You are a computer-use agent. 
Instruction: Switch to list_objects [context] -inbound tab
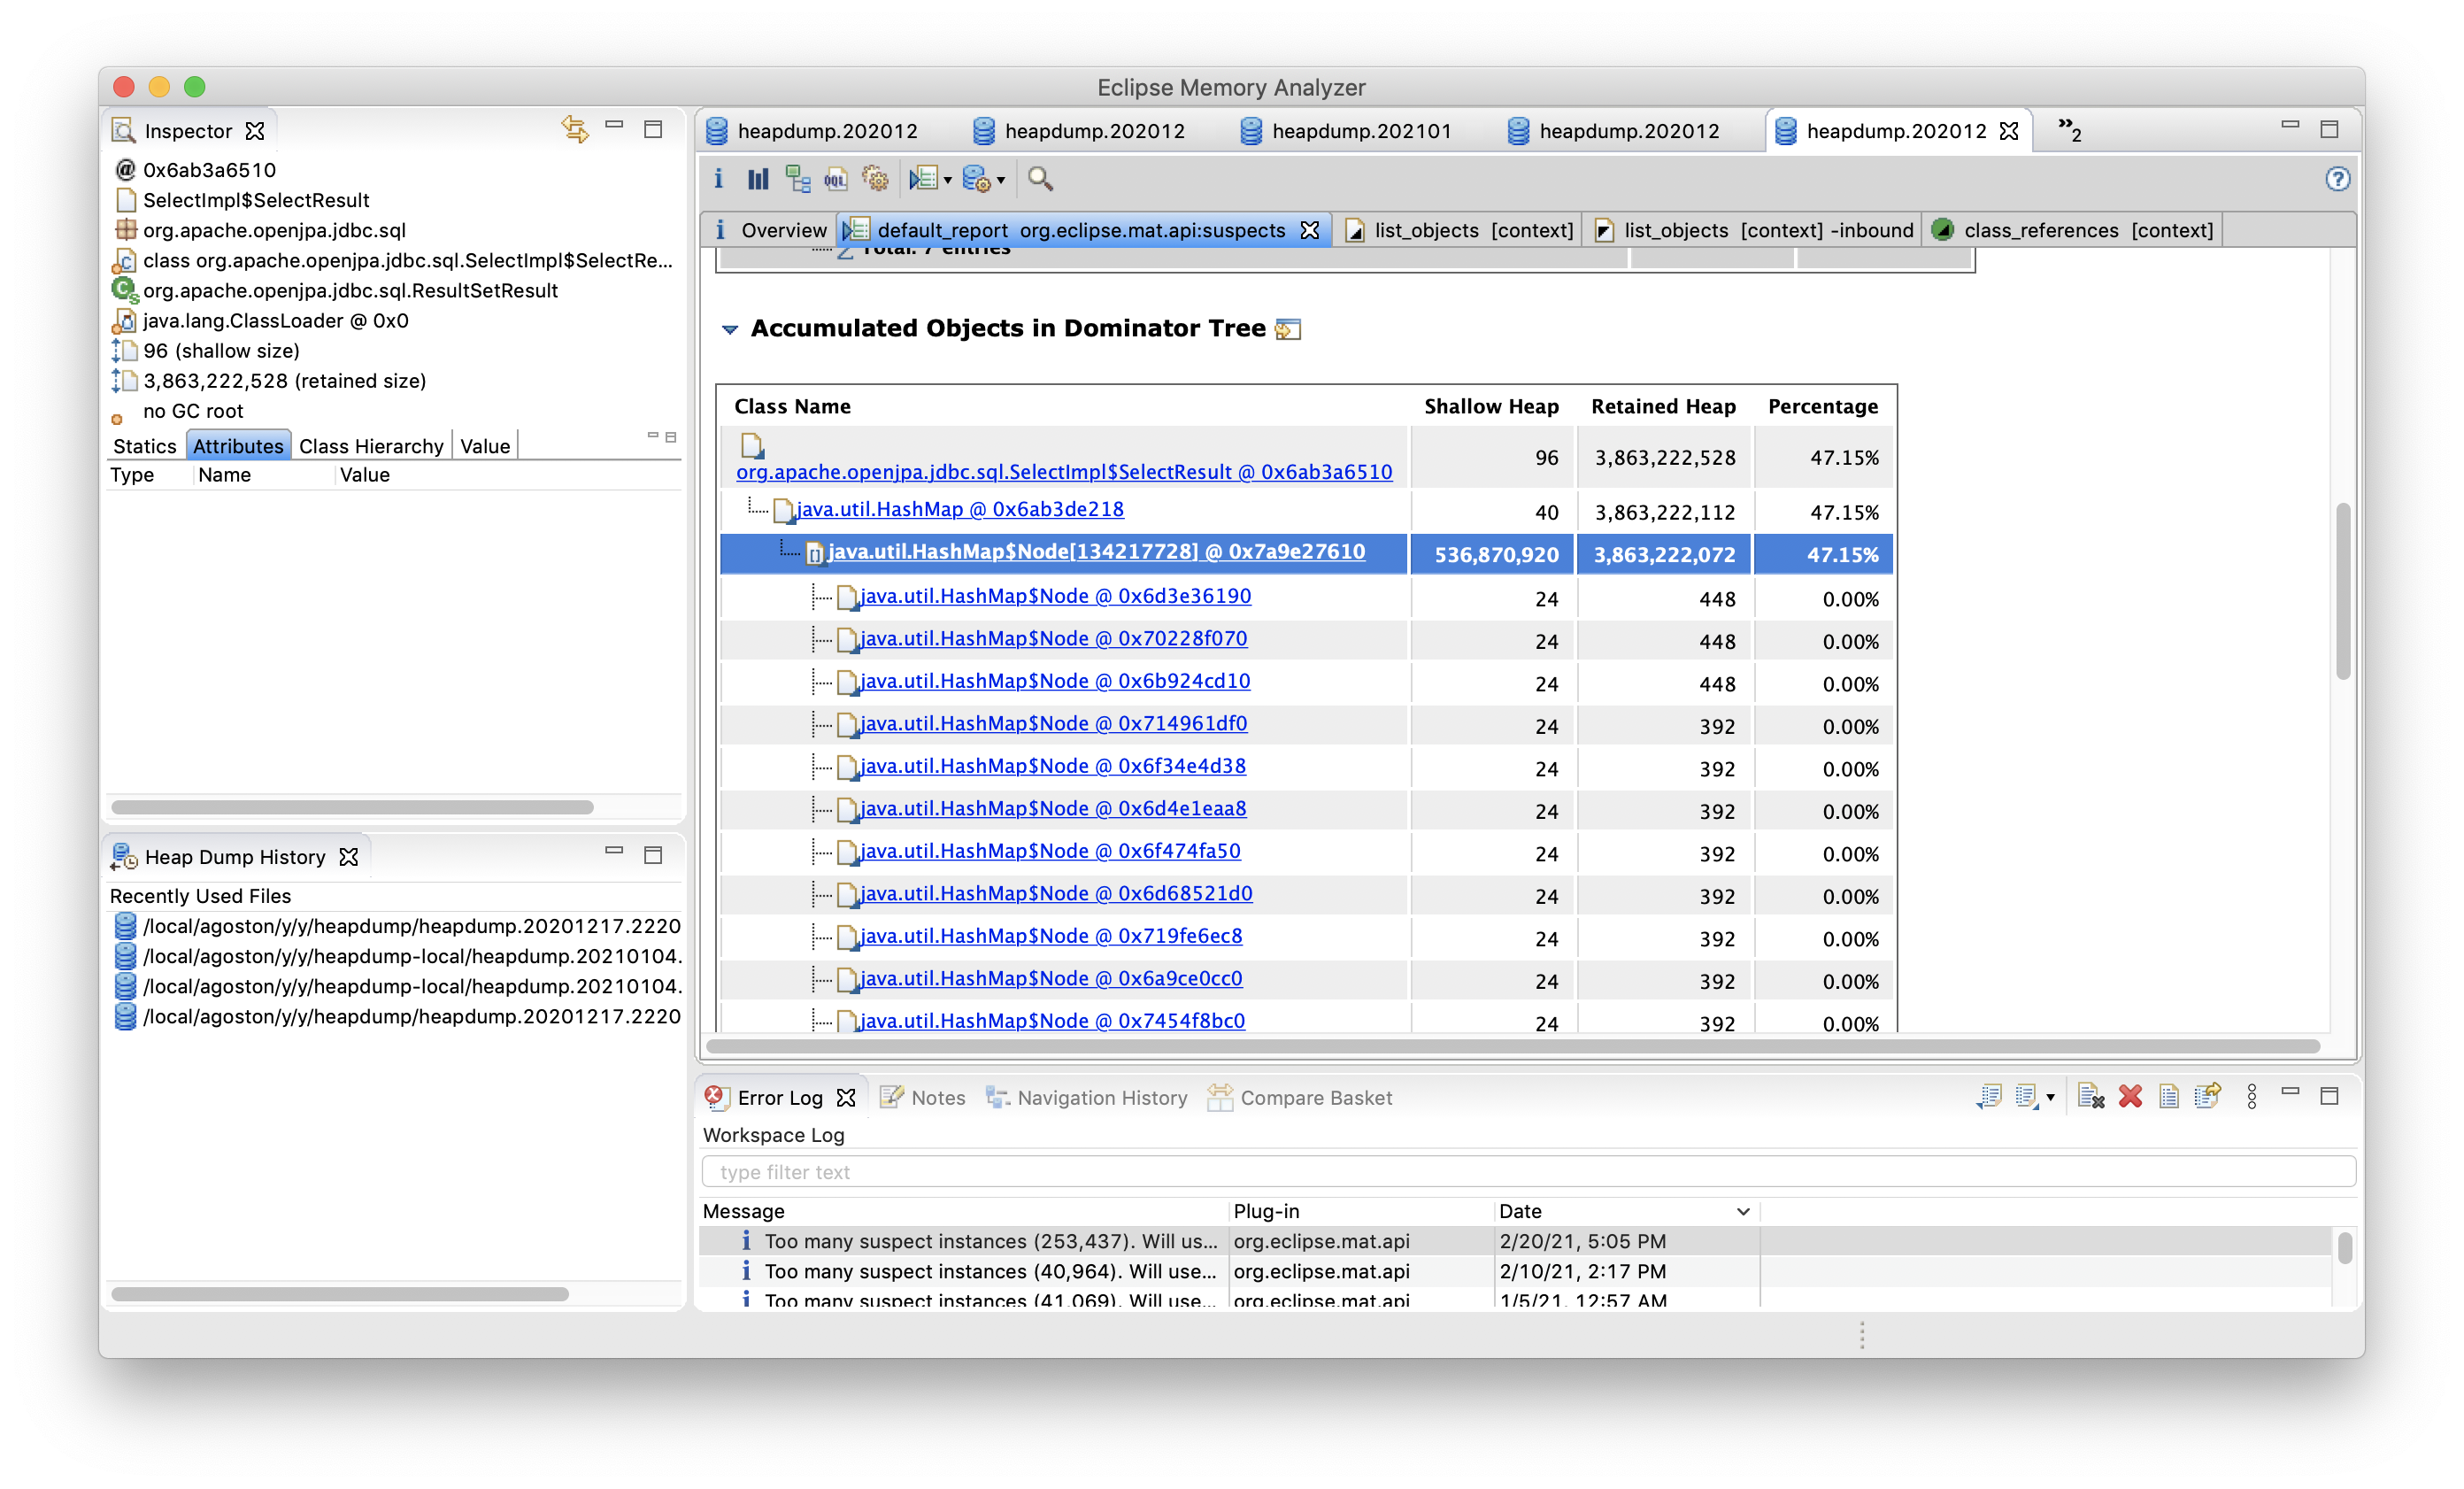[x=1753, y=230]
